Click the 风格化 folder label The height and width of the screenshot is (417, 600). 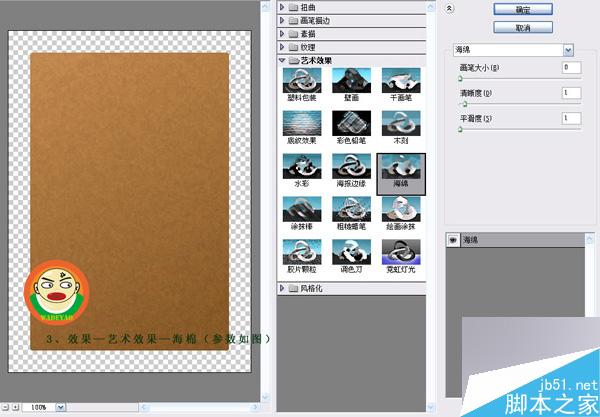(x=311, y=288)
